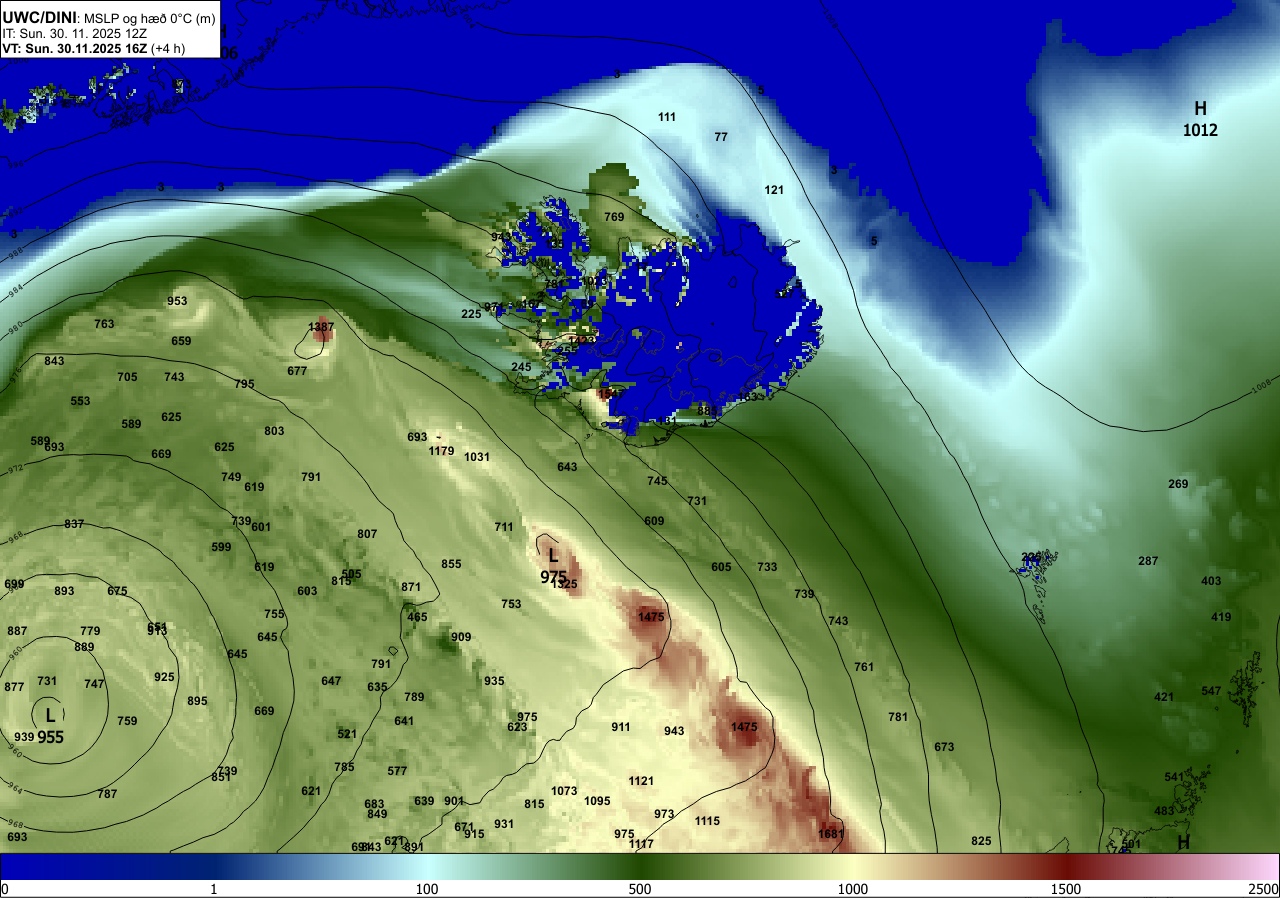Select the 'VT: Sun. 30.11.2025 16Z (+4 h)' line
Screen dimensions: 1280x898
[94, 48]
